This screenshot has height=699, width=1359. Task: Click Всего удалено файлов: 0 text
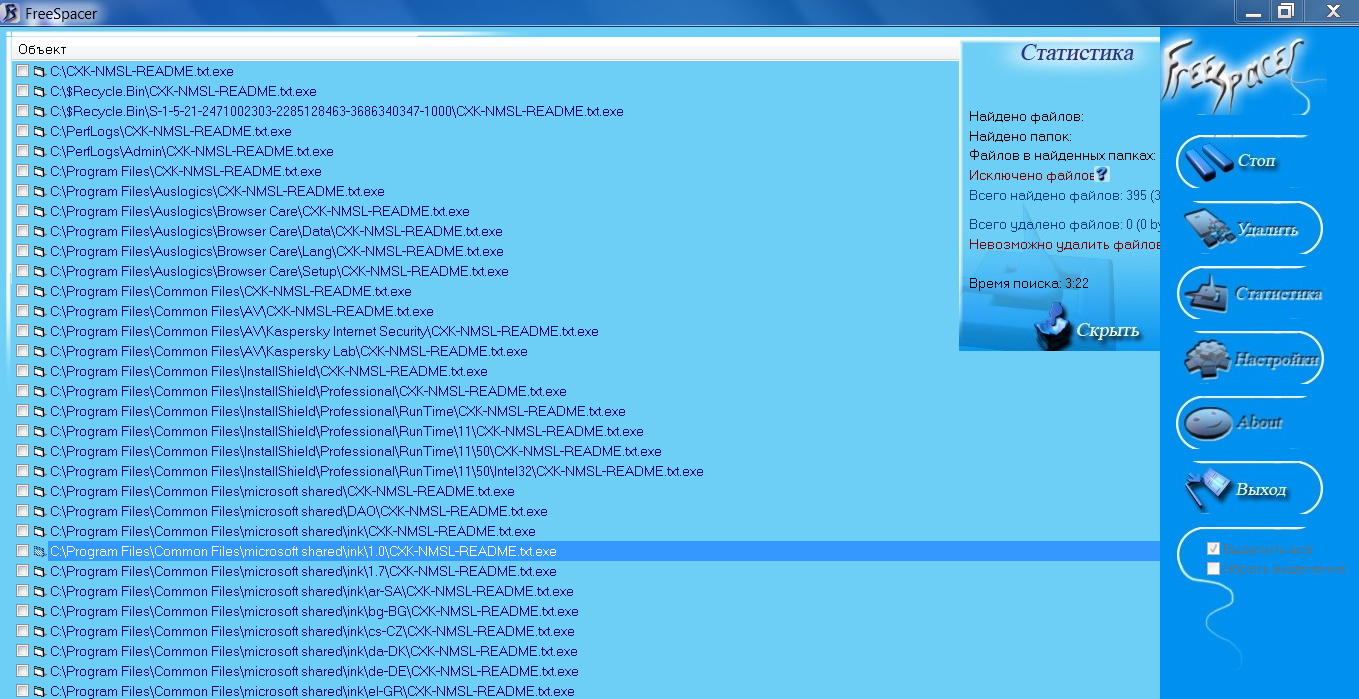pyautogui.click(x=1063, y=224)
